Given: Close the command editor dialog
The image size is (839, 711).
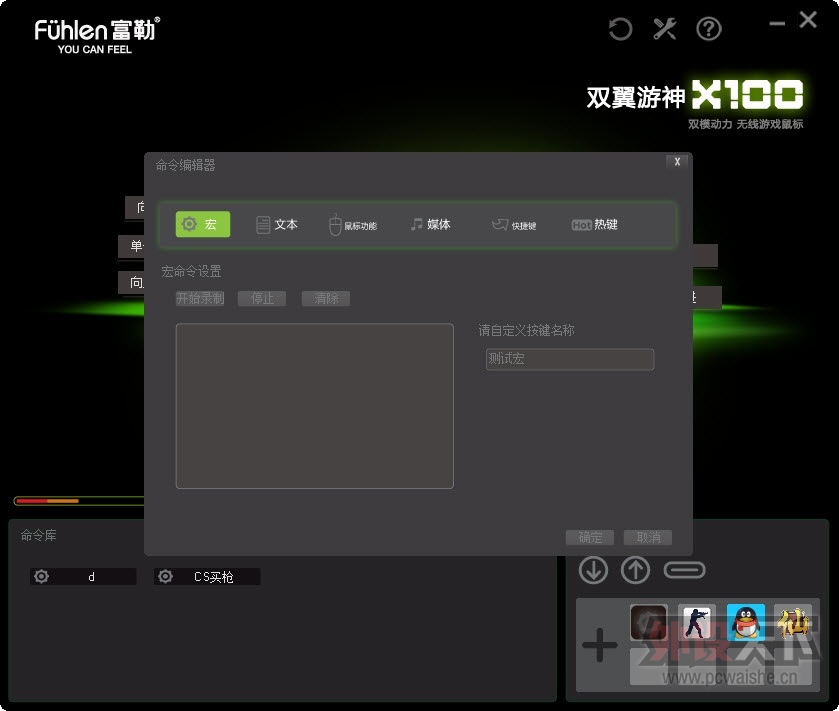Looking at the screenshot, I should coord(677,162).
